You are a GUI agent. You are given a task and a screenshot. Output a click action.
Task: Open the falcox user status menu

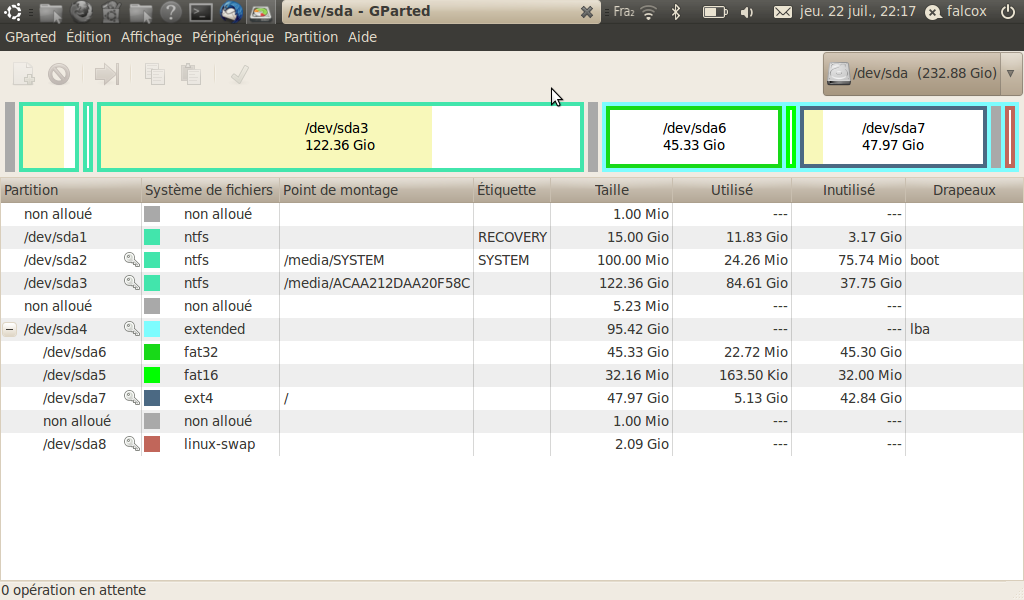[x=957, y=11]
